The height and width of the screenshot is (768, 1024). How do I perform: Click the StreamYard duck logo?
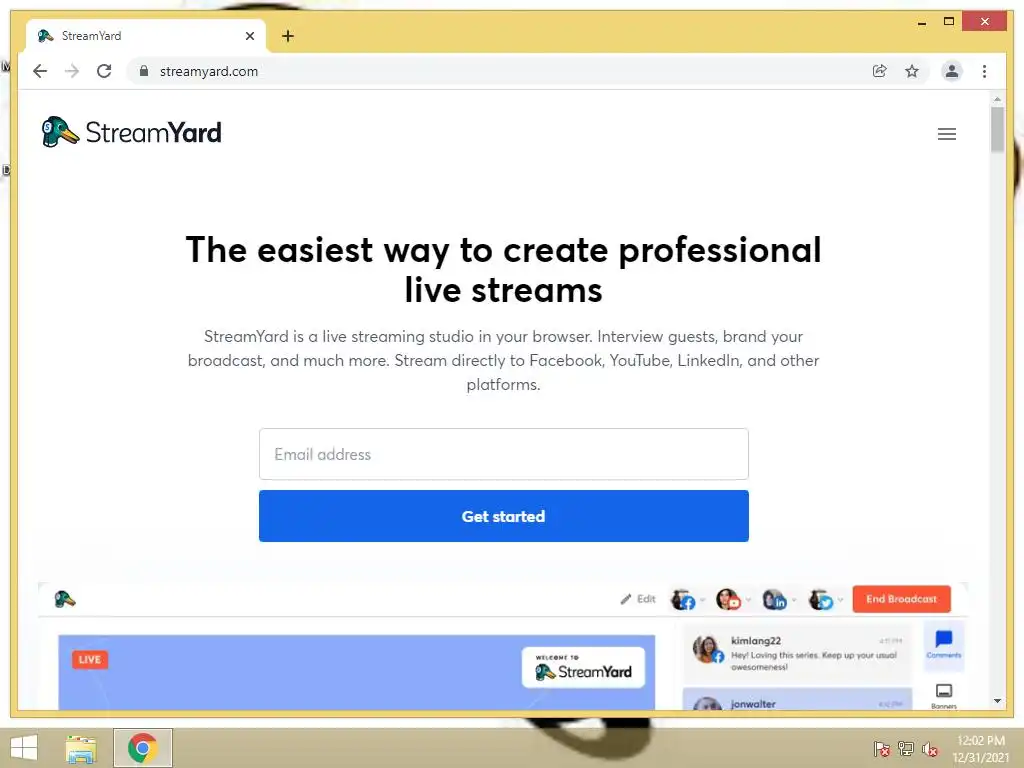(x=131, y=132)
